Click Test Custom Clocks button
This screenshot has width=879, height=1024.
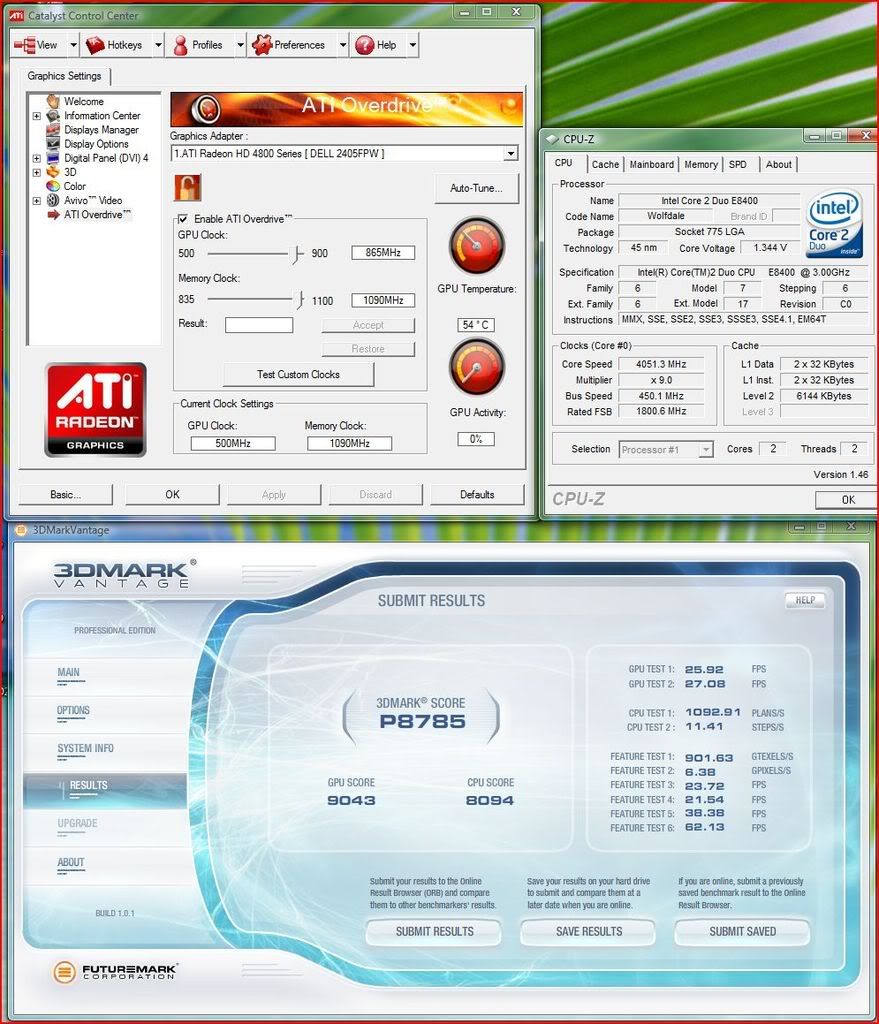pos(298,374)
